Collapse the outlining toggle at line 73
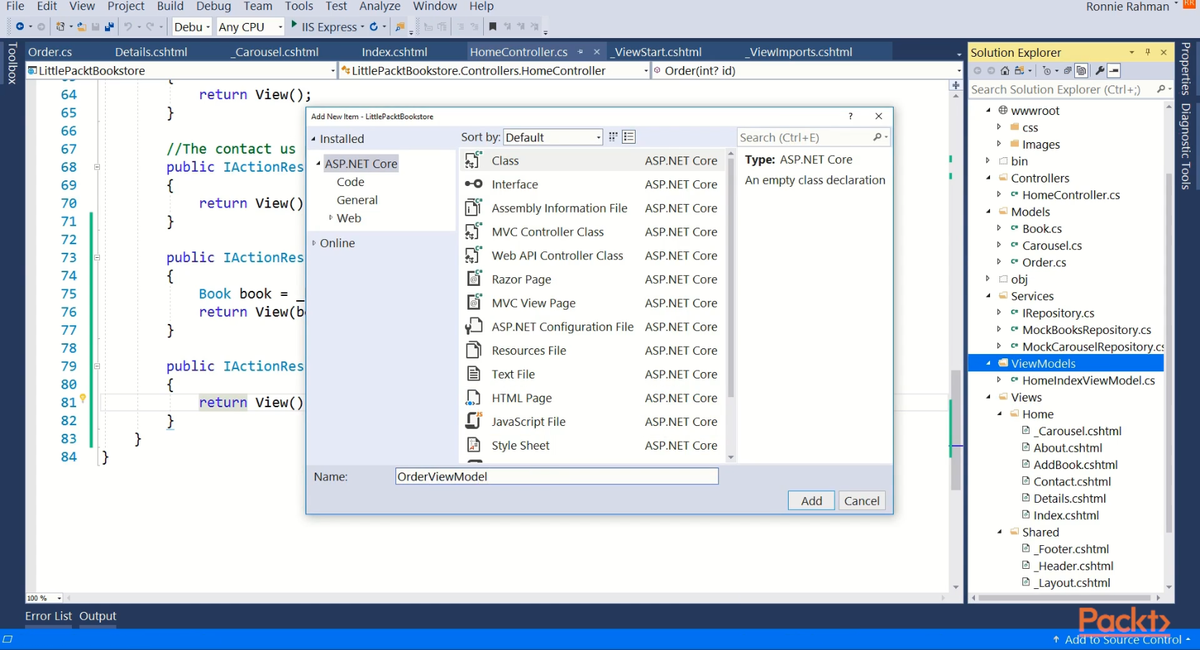Viewport: 1200px width, 650px height. pyautogui.click(x=97, y=257)
